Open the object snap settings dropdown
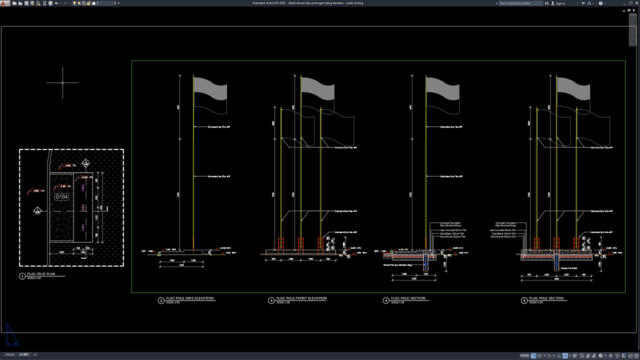The width and height of the screenshot is (640, 360). pos(570,356)
